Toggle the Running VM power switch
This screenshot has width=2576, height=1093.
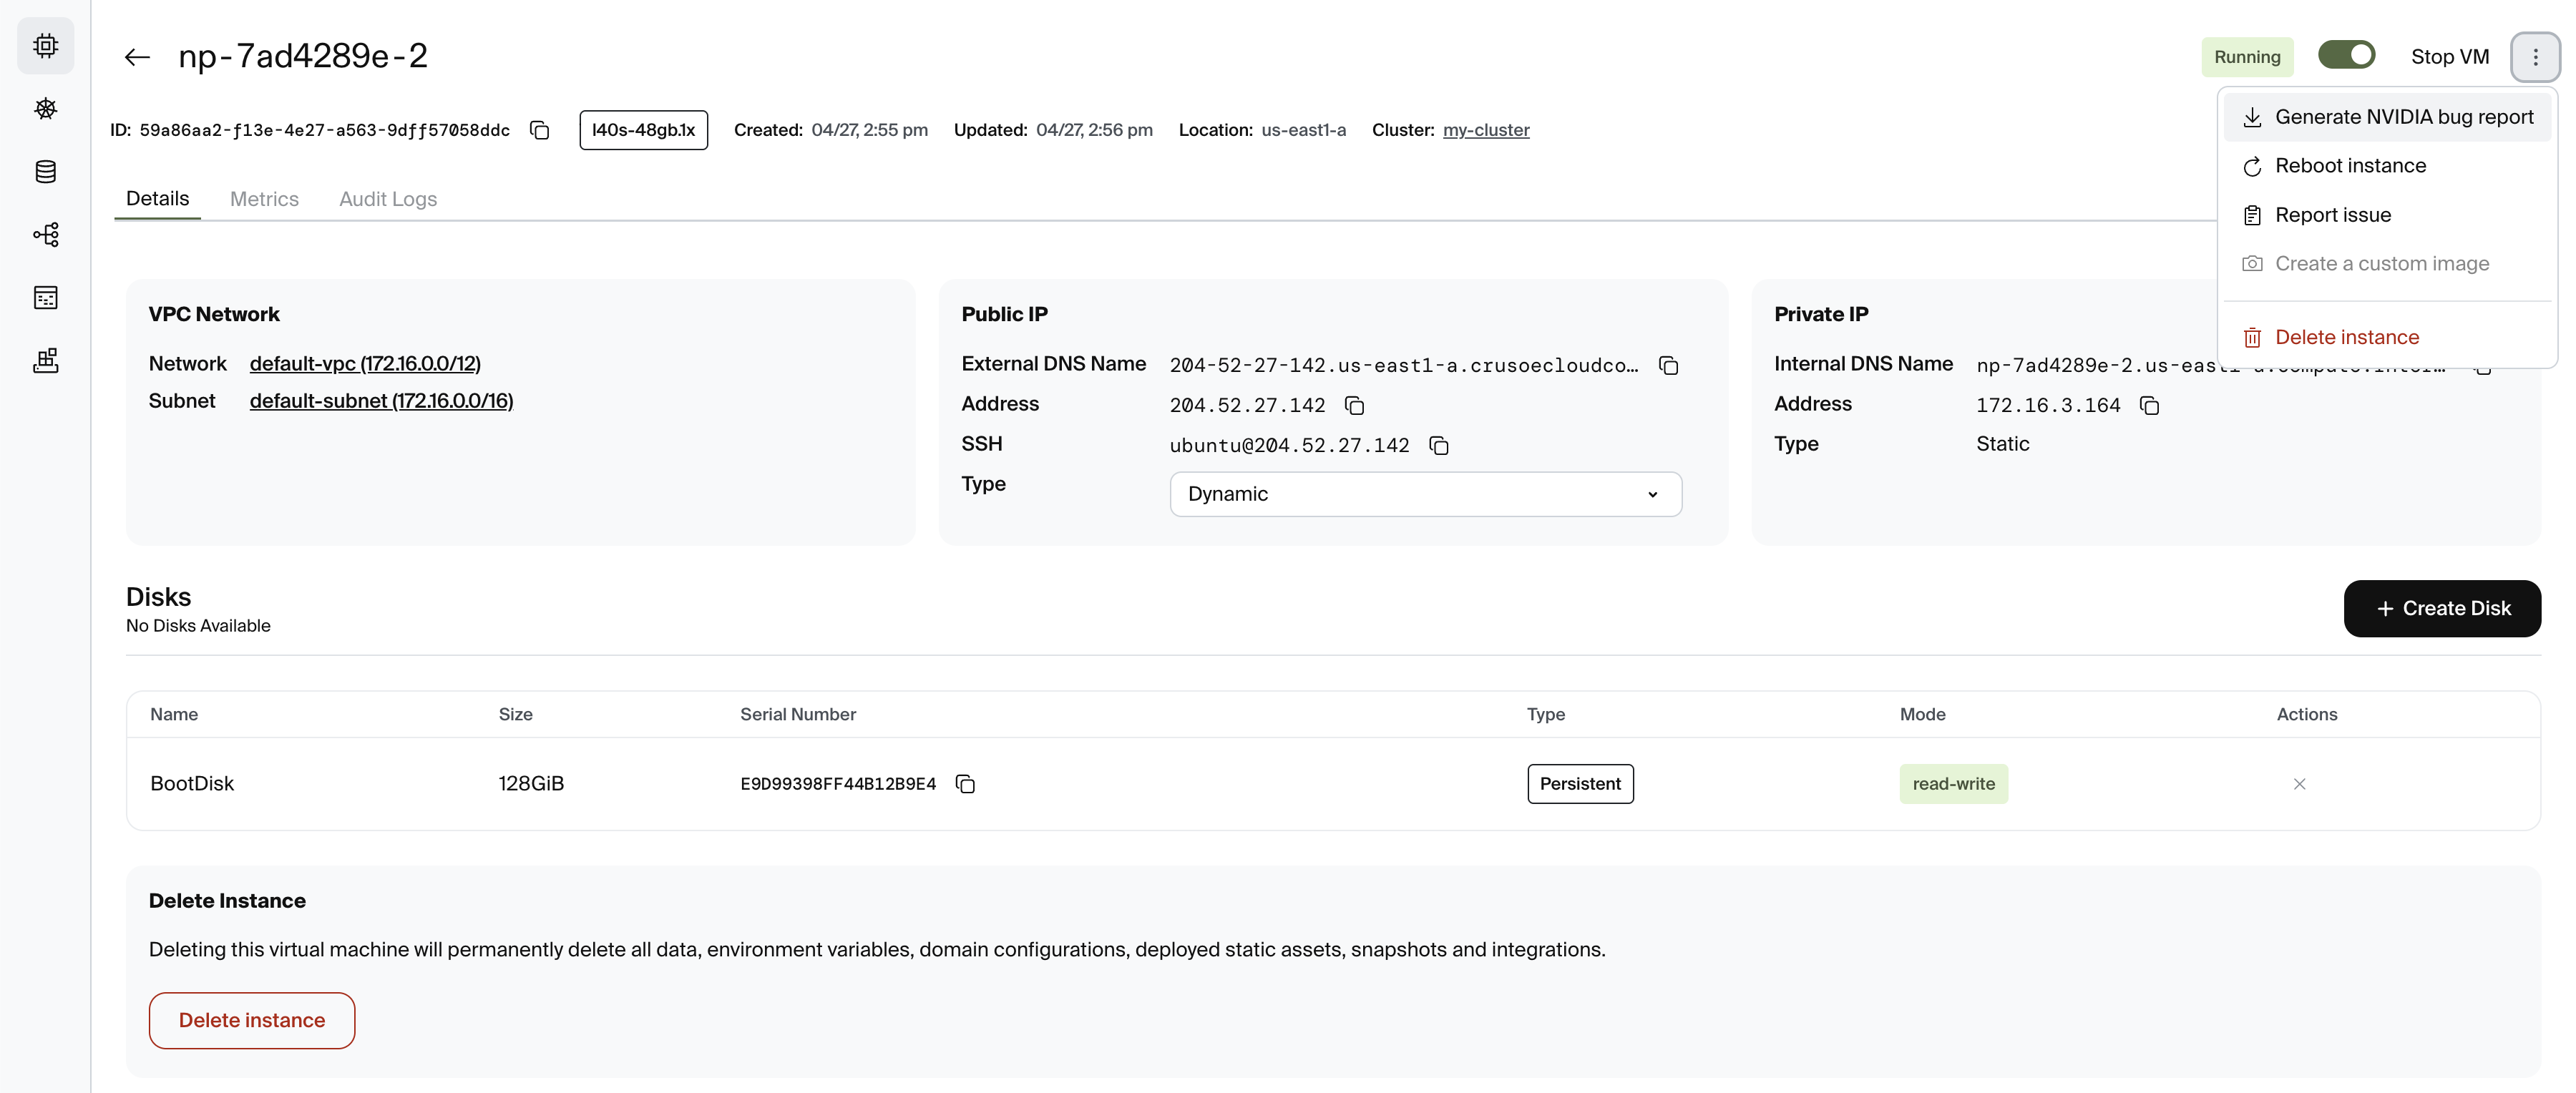(2346, 55)
